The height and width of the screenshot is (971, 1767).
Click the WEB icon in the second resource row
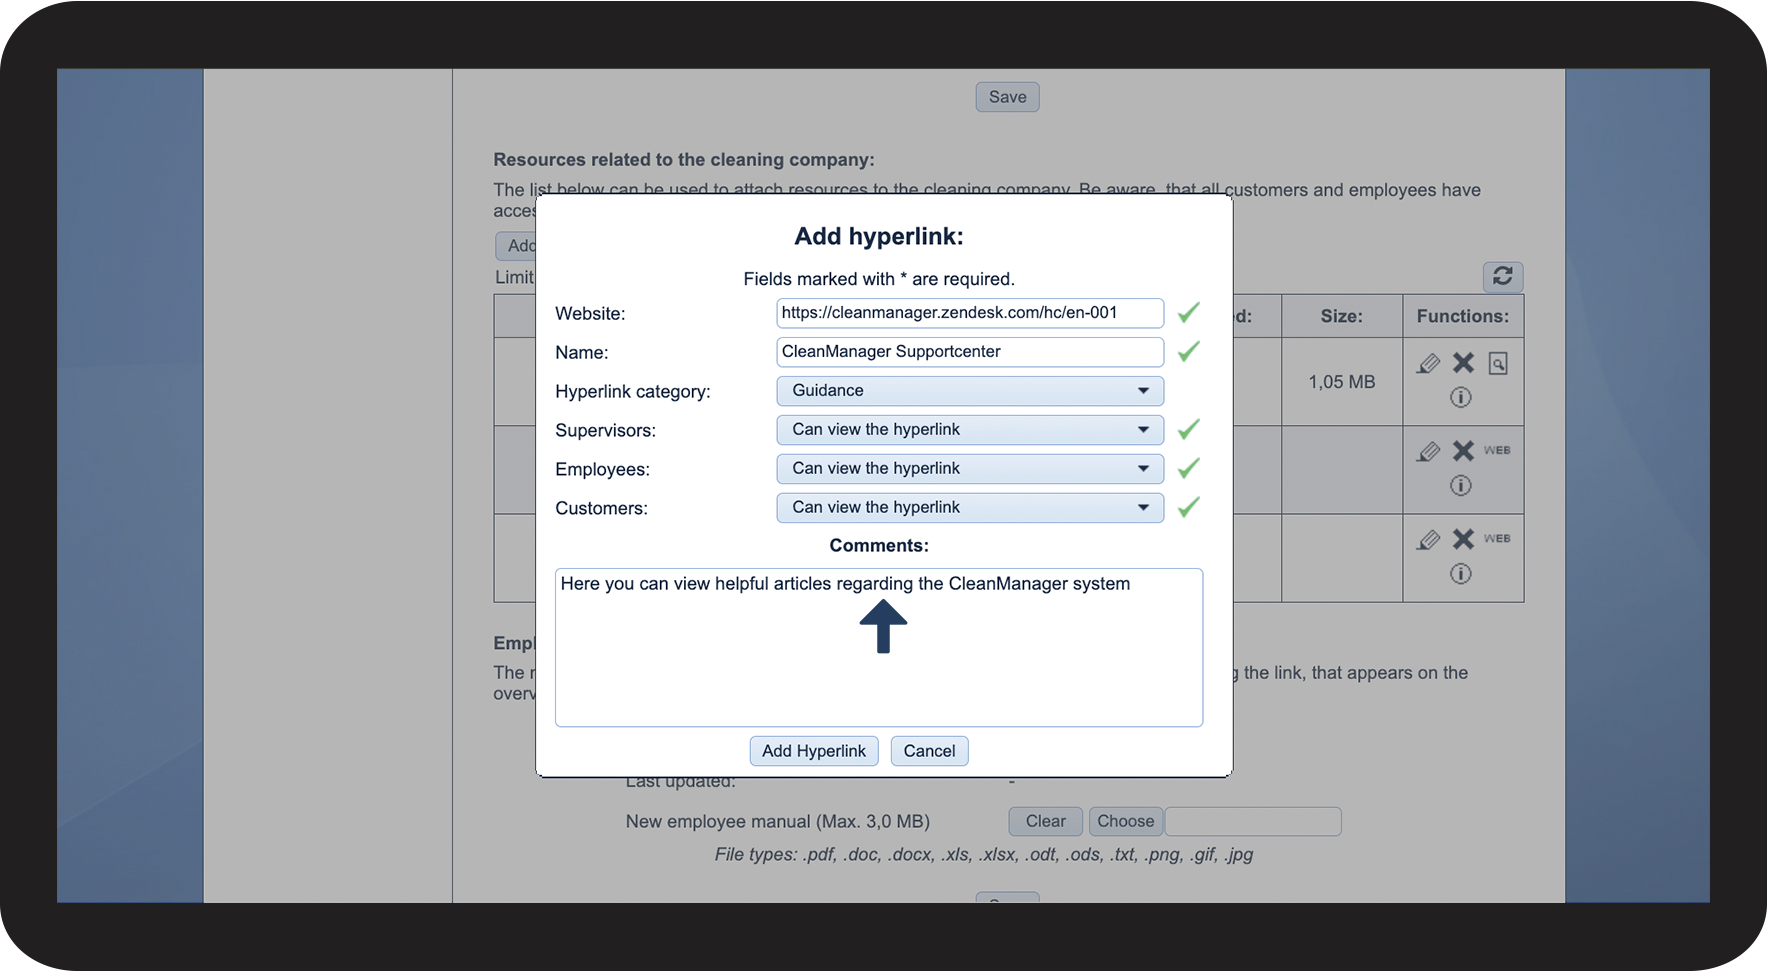1497,450
